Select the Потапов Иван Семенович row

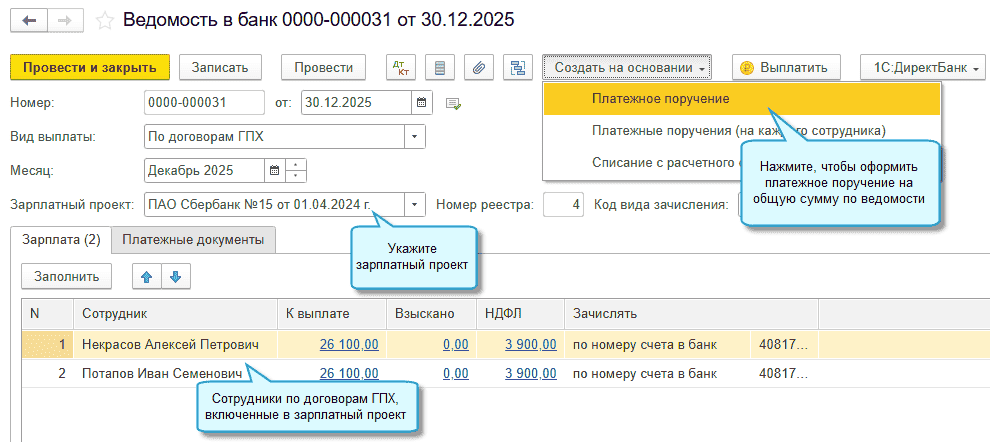(x=162, y=373)
